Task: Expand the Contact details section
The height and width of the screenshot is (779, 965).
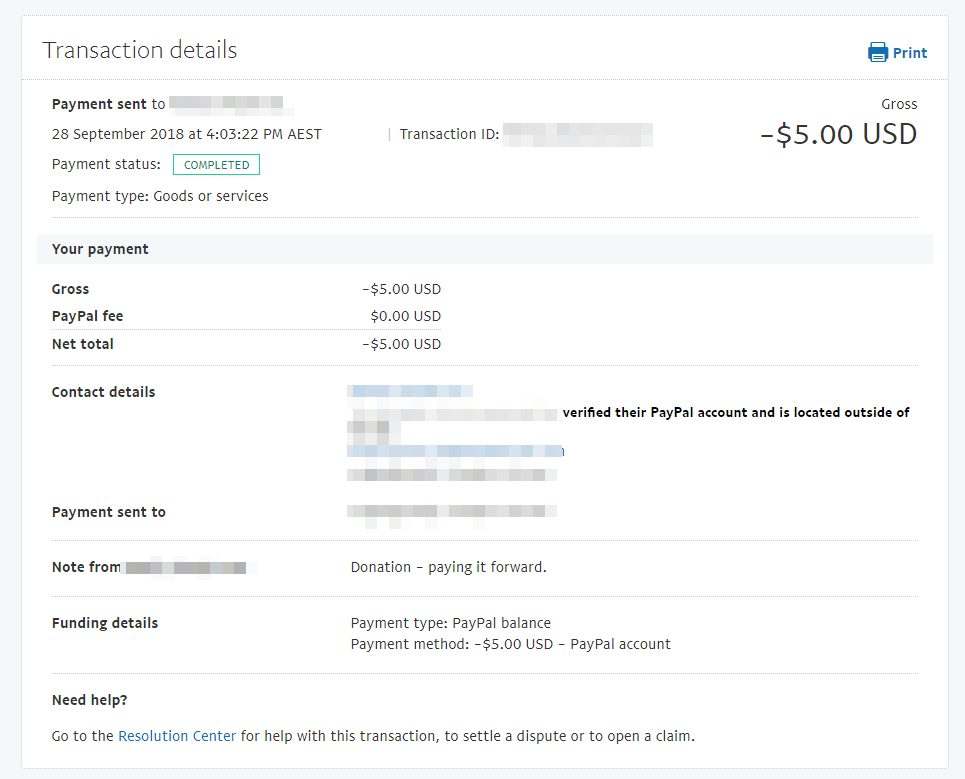Action: point(103,391)
